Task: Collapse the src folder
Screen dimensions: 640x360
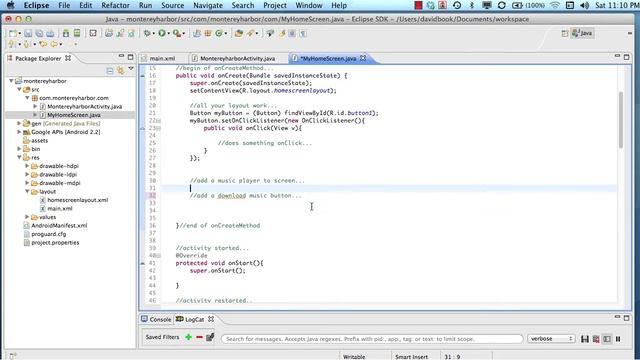Action: [x=19, y=89]
